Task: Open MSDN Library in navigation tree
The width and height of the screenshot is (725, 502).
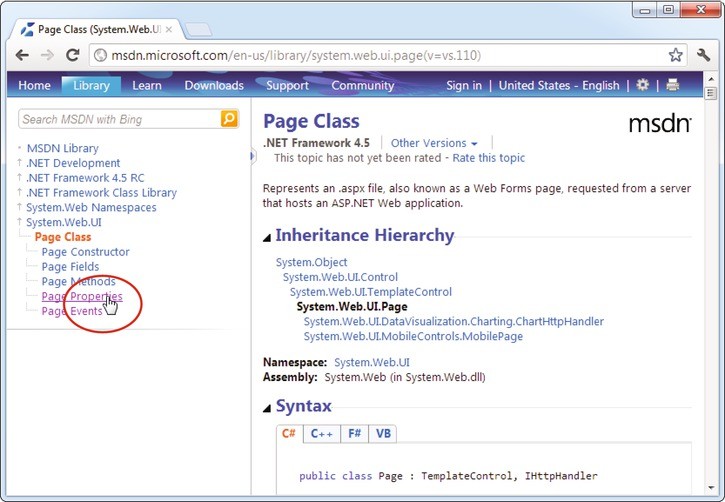Action: coord(62,148)
